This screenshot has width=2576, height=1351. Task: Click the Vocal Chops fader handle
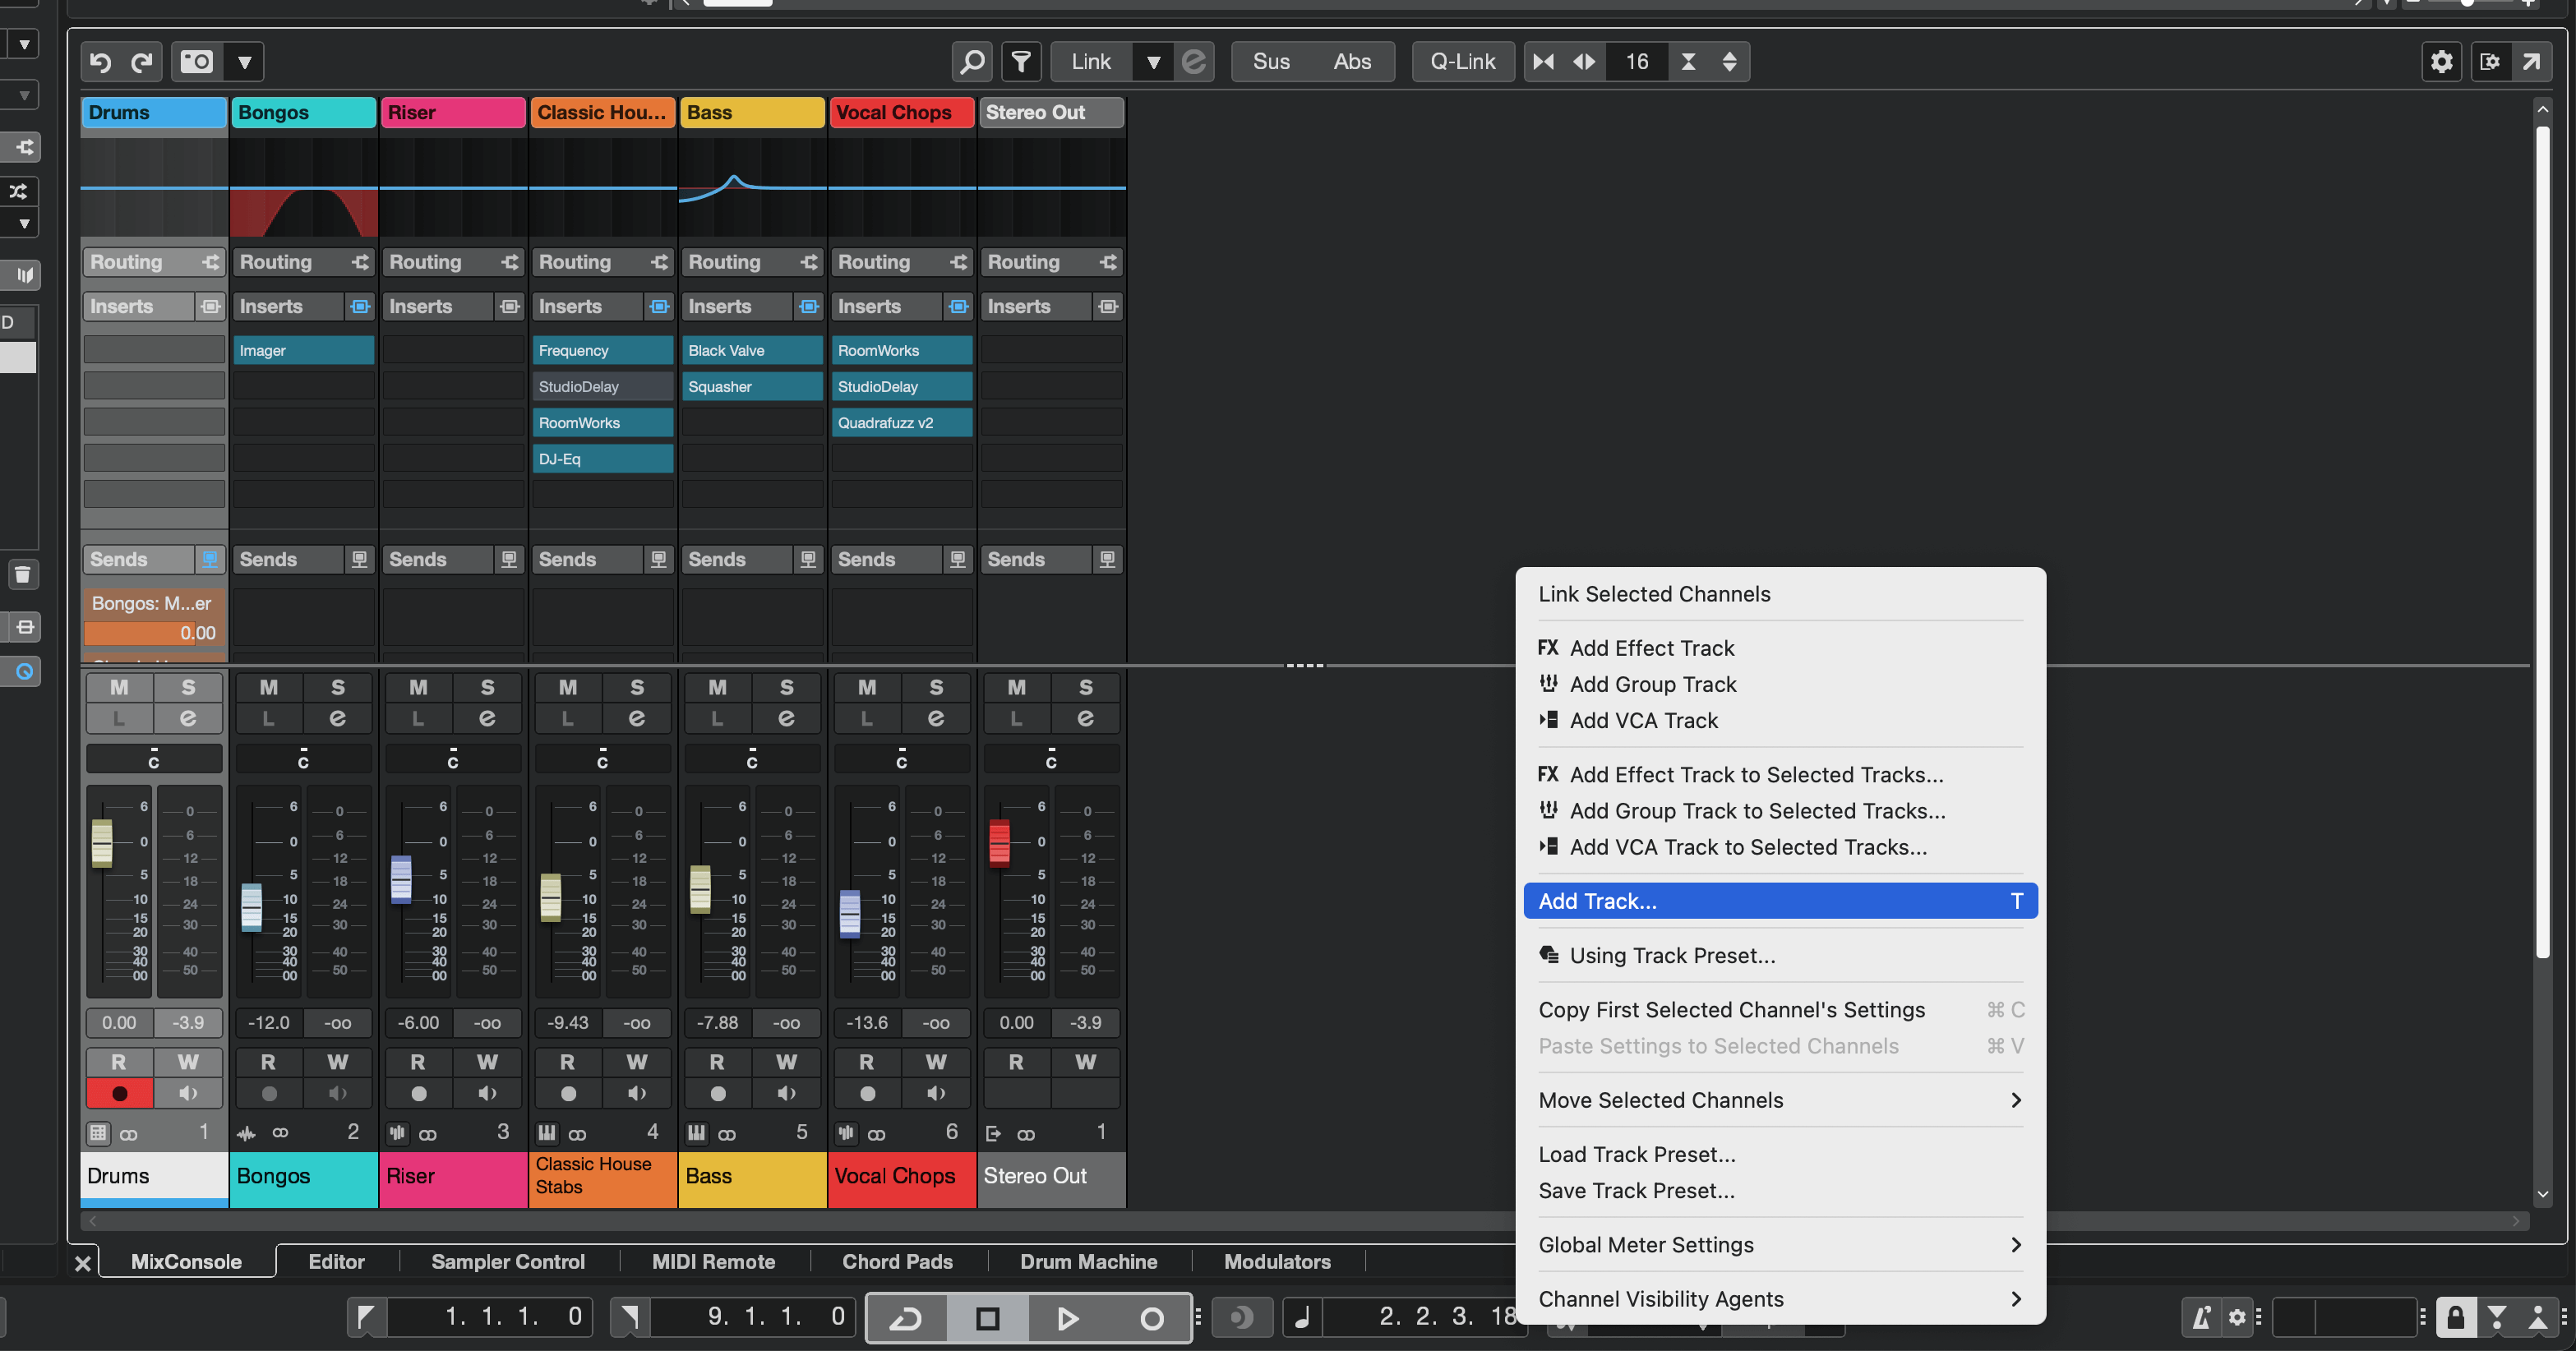(850, 914)
